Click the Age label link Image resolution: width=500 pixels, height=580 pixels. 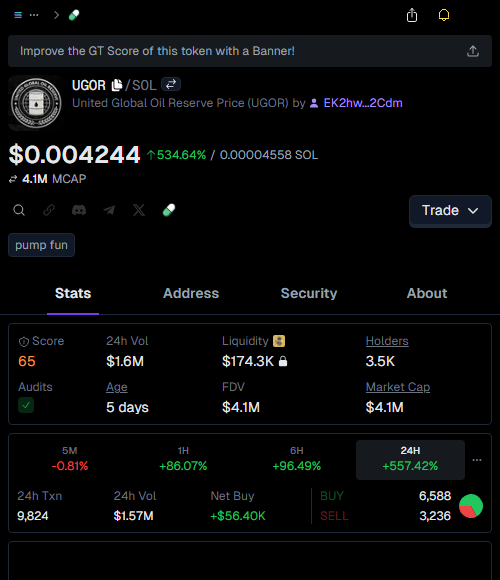tap(117, 387)
